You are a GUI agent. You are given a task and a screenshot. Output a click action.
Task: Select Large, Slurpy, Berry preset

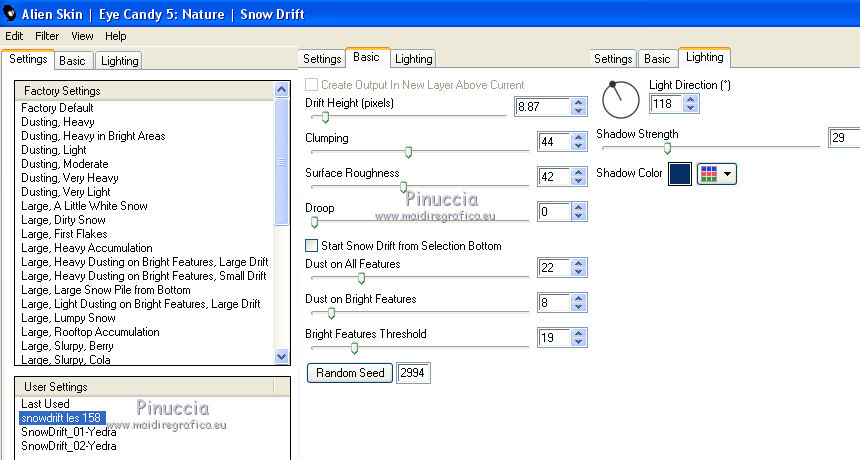tap(67, 346)
